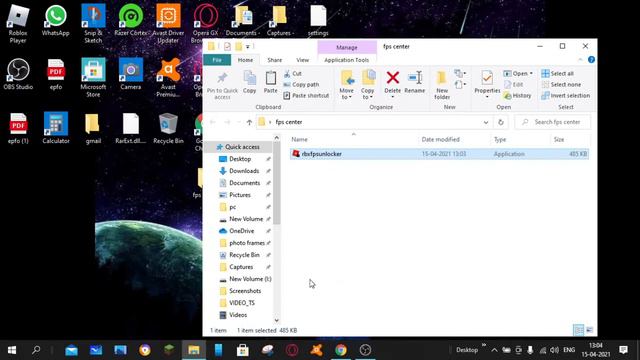Open the Recycle Bin desktop icon
The height and width of the screenshot is (360, 640).
pos(168,128)
